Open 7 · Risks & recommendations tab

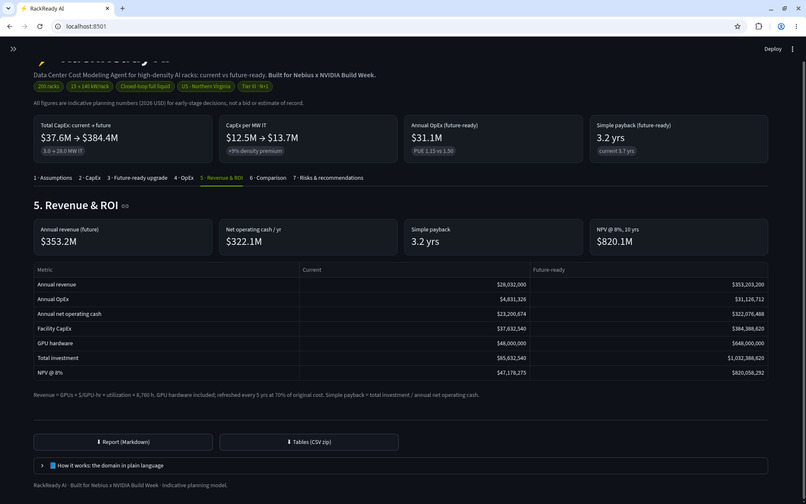328,178
